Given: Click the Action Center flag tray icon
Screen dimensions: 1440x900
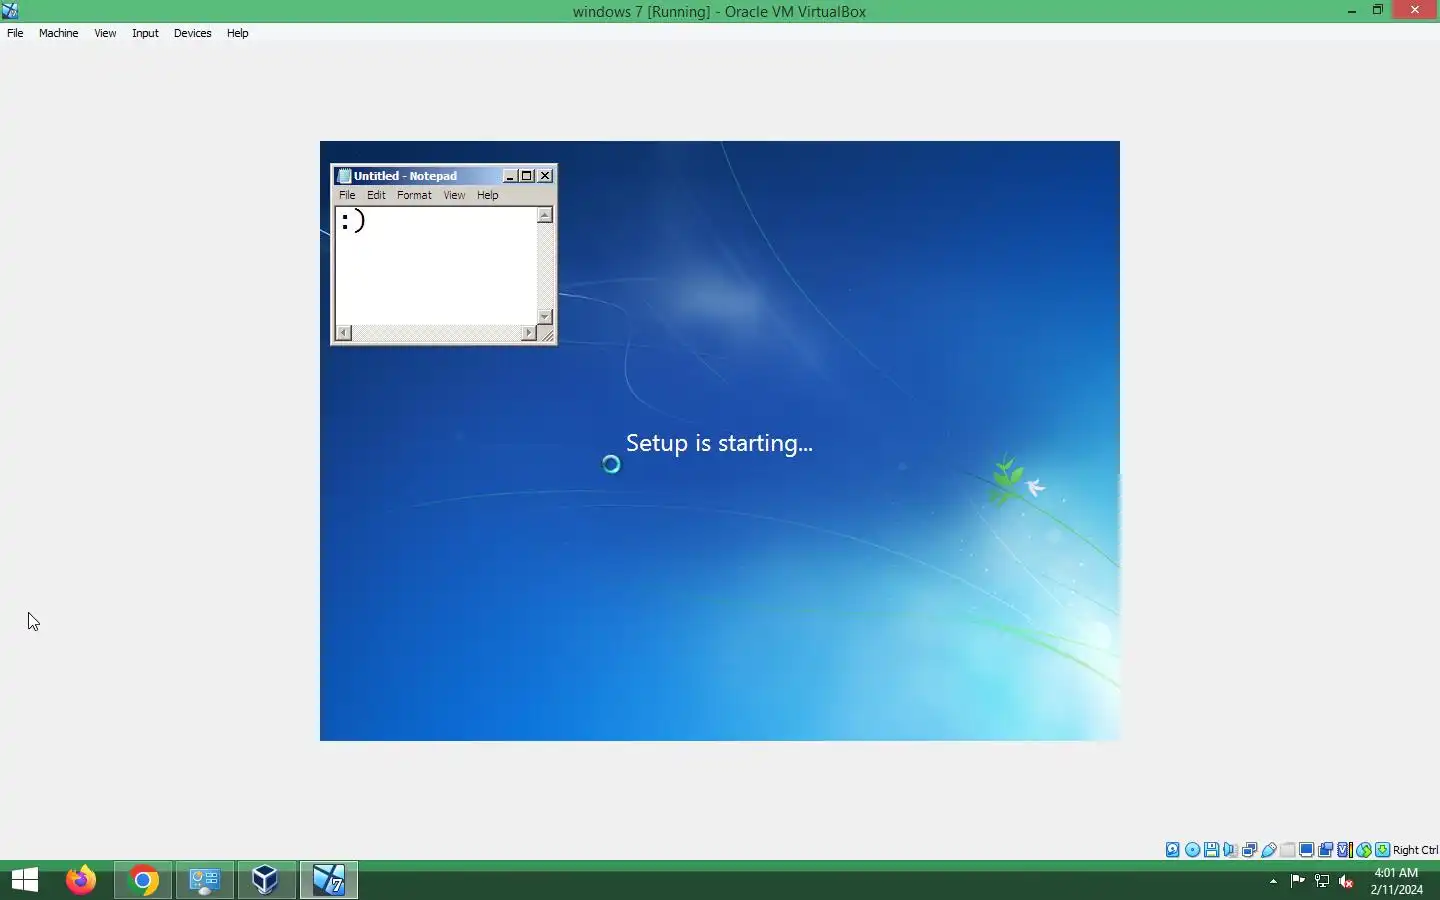Looking at the screenshot, I should point(1297,881).
